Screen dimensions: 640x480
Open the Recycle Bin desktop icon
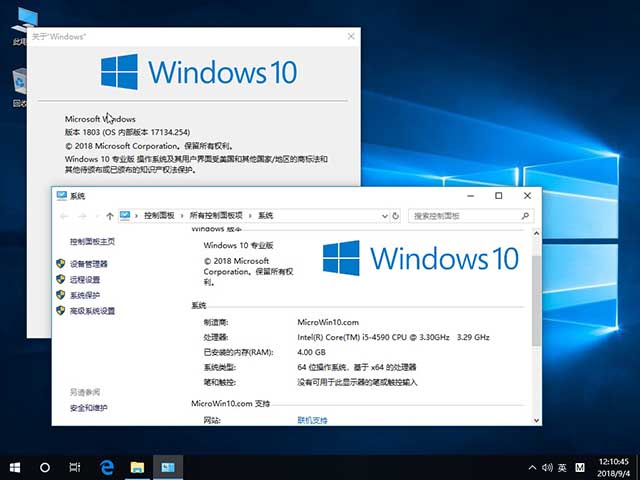(19, 85)
